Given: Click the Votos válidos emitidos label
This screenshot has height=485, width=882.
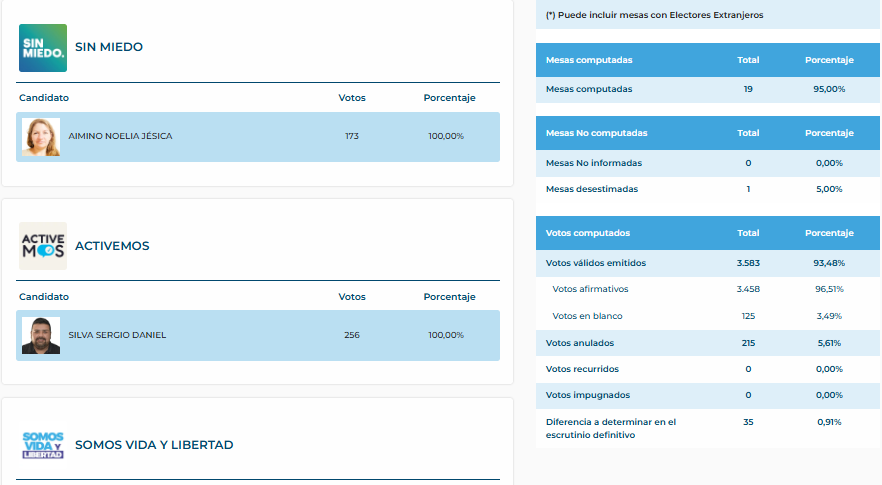Looking at the screenshot, I should (596, 263).
